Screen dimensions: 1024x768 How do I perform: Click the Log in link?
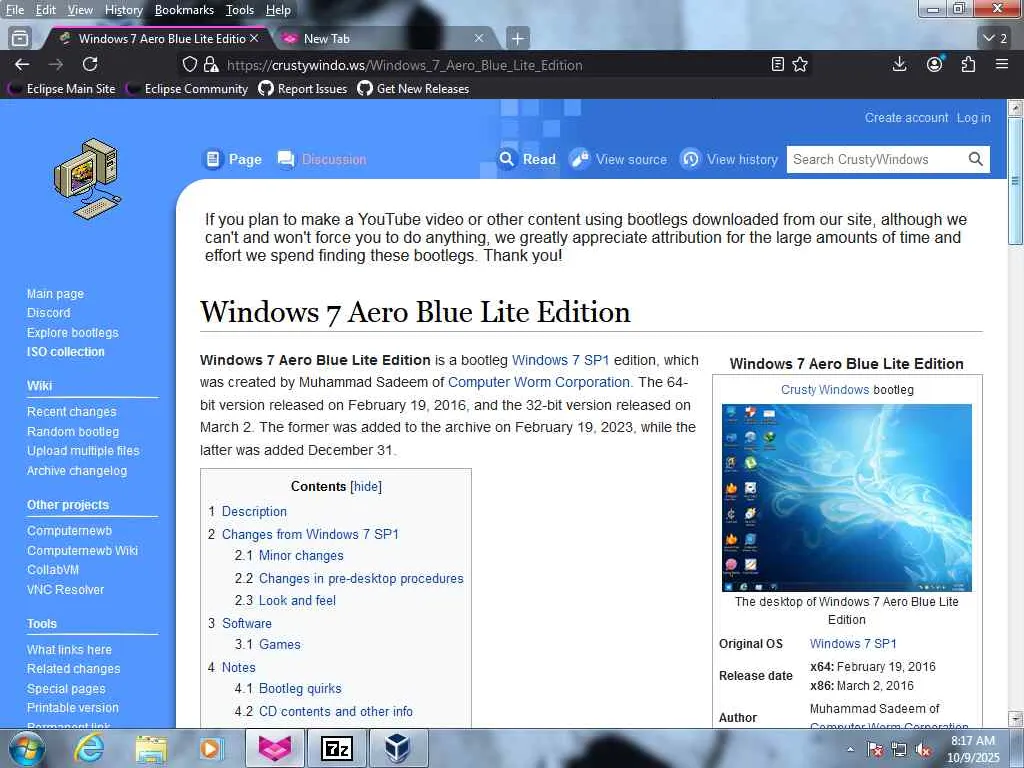pyautogui.click(x=974, y=118)
